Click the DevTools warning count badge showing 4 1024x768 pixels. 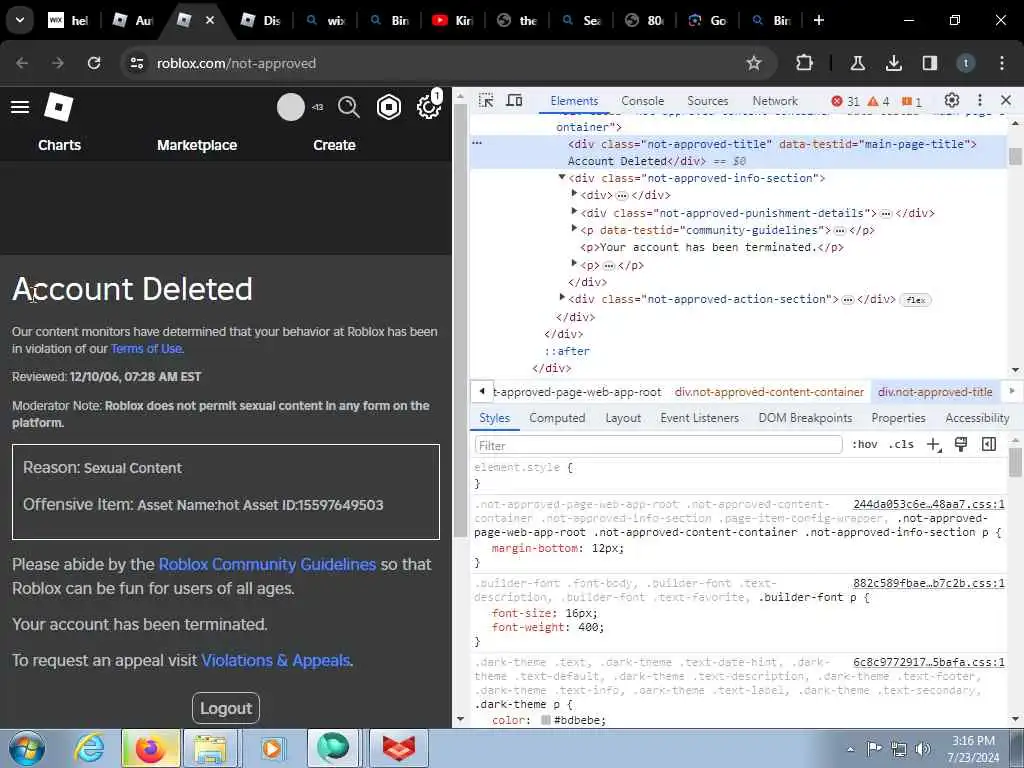pos(878,101)
